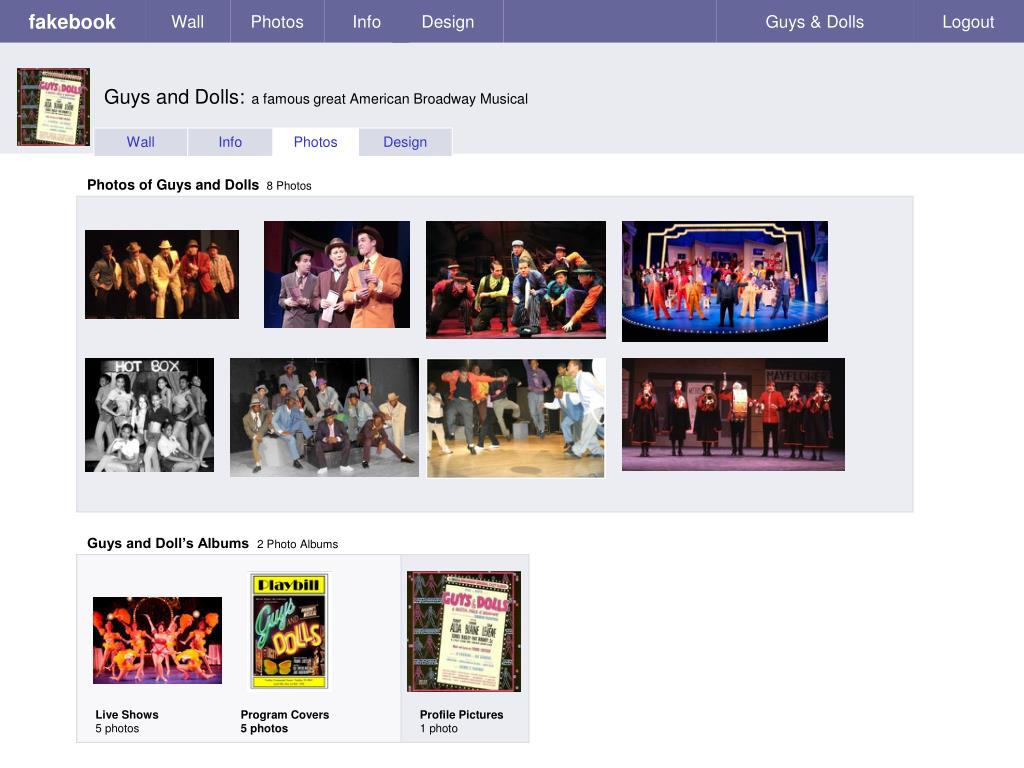The height and width of the screenshot is (768, 1024).
Task: Open the Playbill Program Covers album thumbnail
Action: [x=289, y=631]
